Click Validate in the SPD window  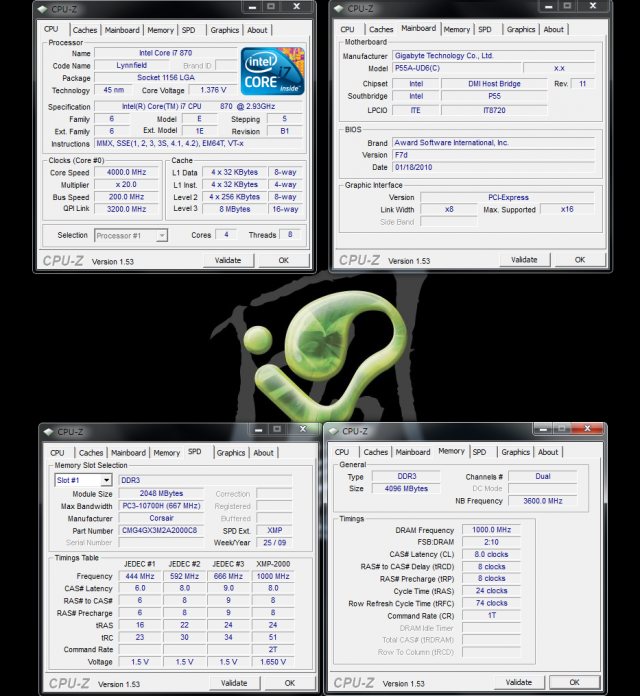click(x=234, y=683)
